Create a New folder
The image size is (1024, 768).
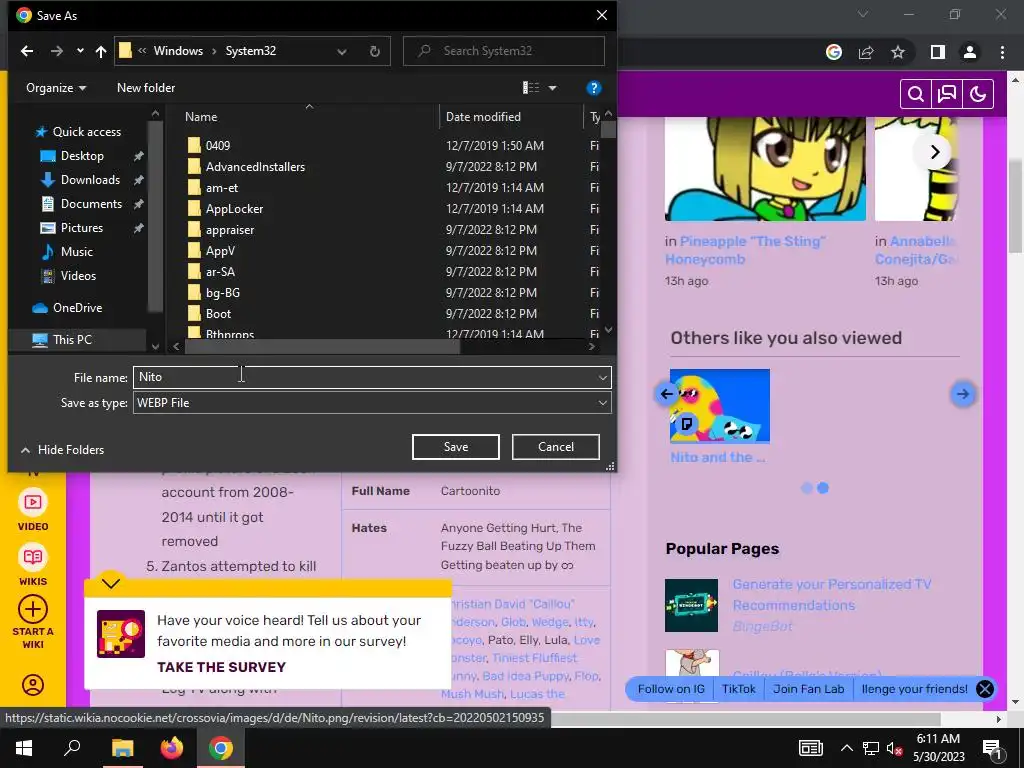146,88
